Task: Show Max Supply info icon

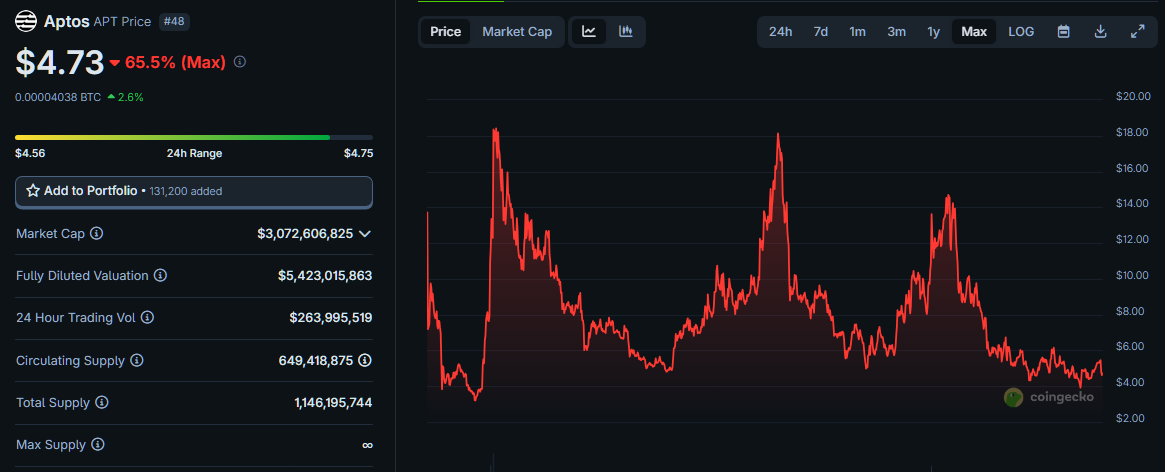Action: (98, 445)
